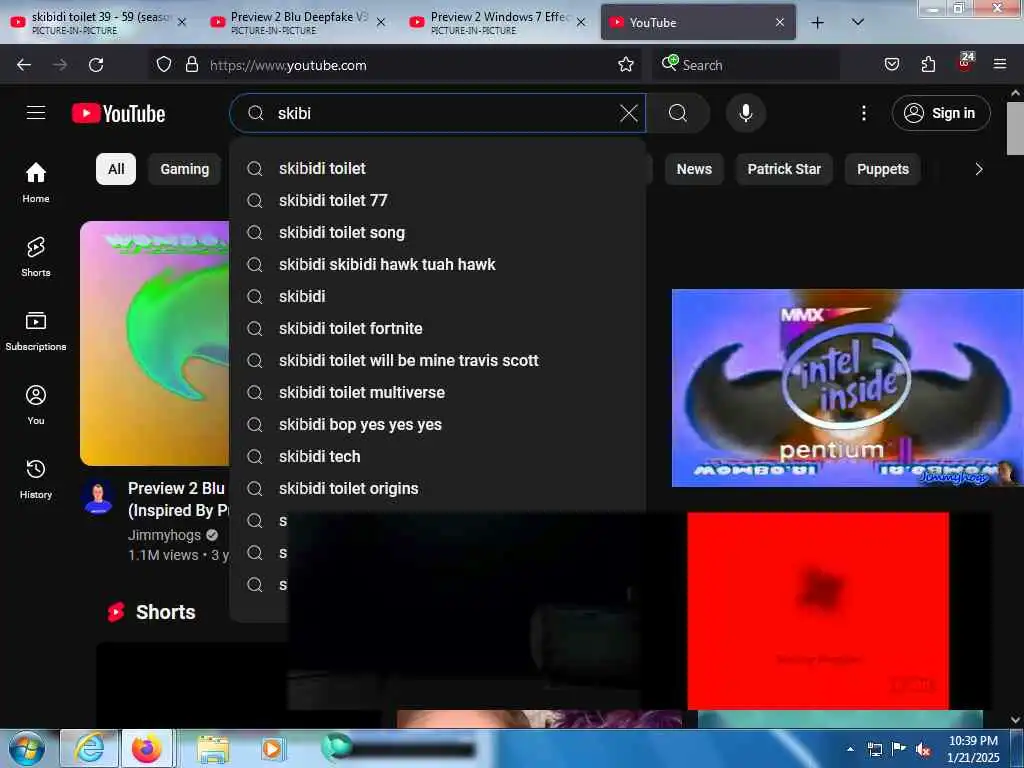Reload the page in Firefox
This screenshot has width=1024, height=768.
pos(96,65)
